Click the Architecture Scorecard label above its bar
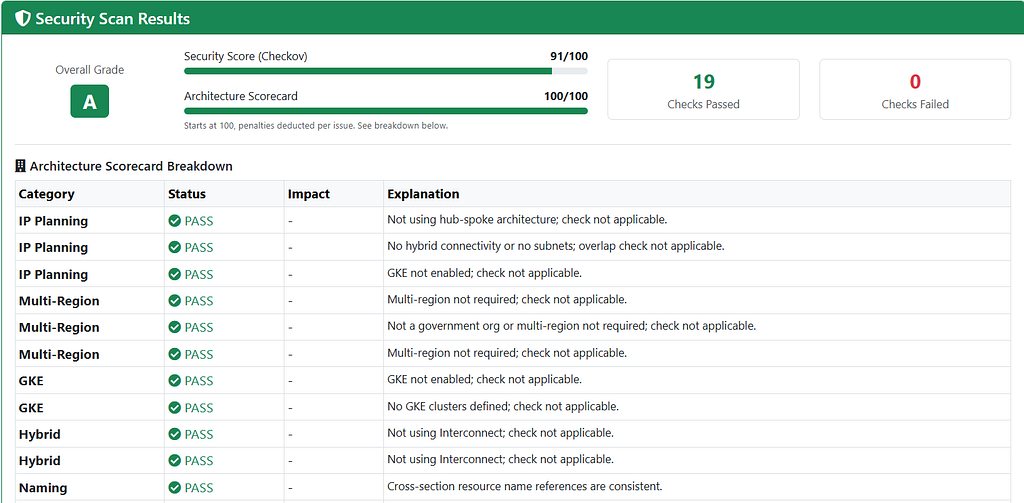This screenshot has width=1024, height=503. (x=241, y=97)
